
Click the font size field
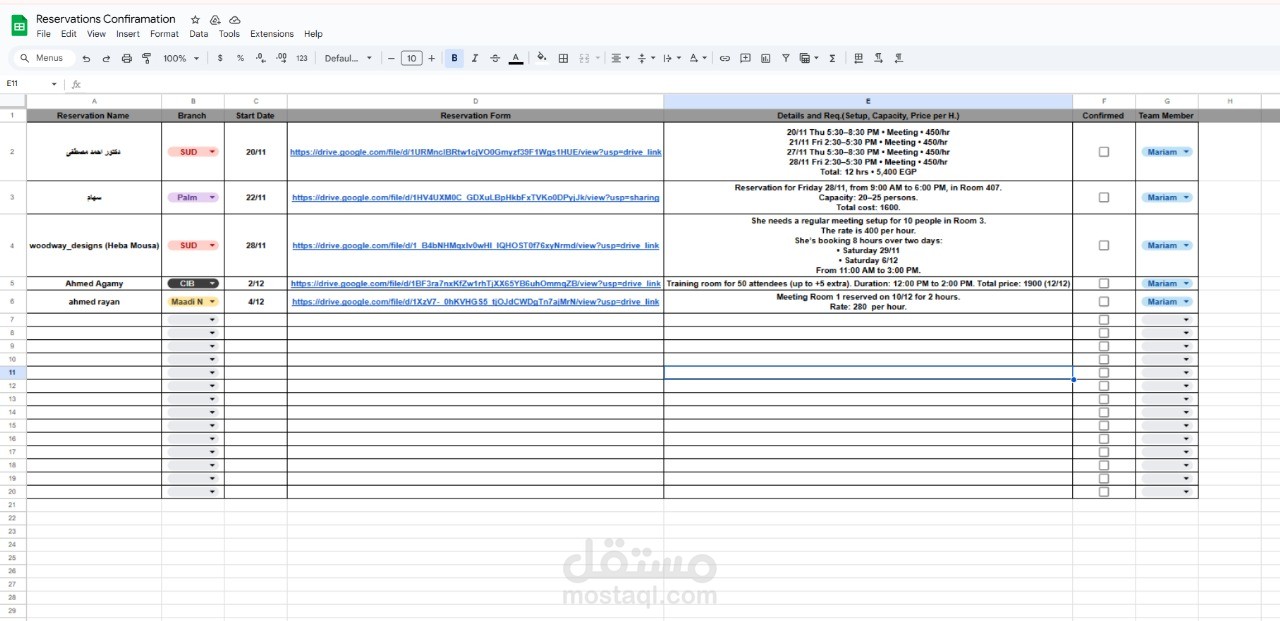click(x=411, y=58)
